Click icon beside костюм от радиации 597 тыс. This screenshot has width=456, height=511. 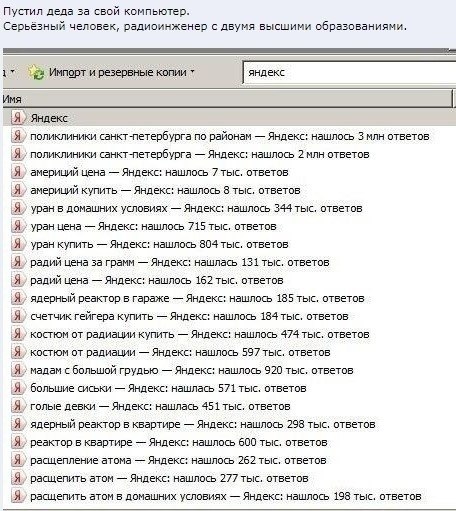(x=18, y=352)
